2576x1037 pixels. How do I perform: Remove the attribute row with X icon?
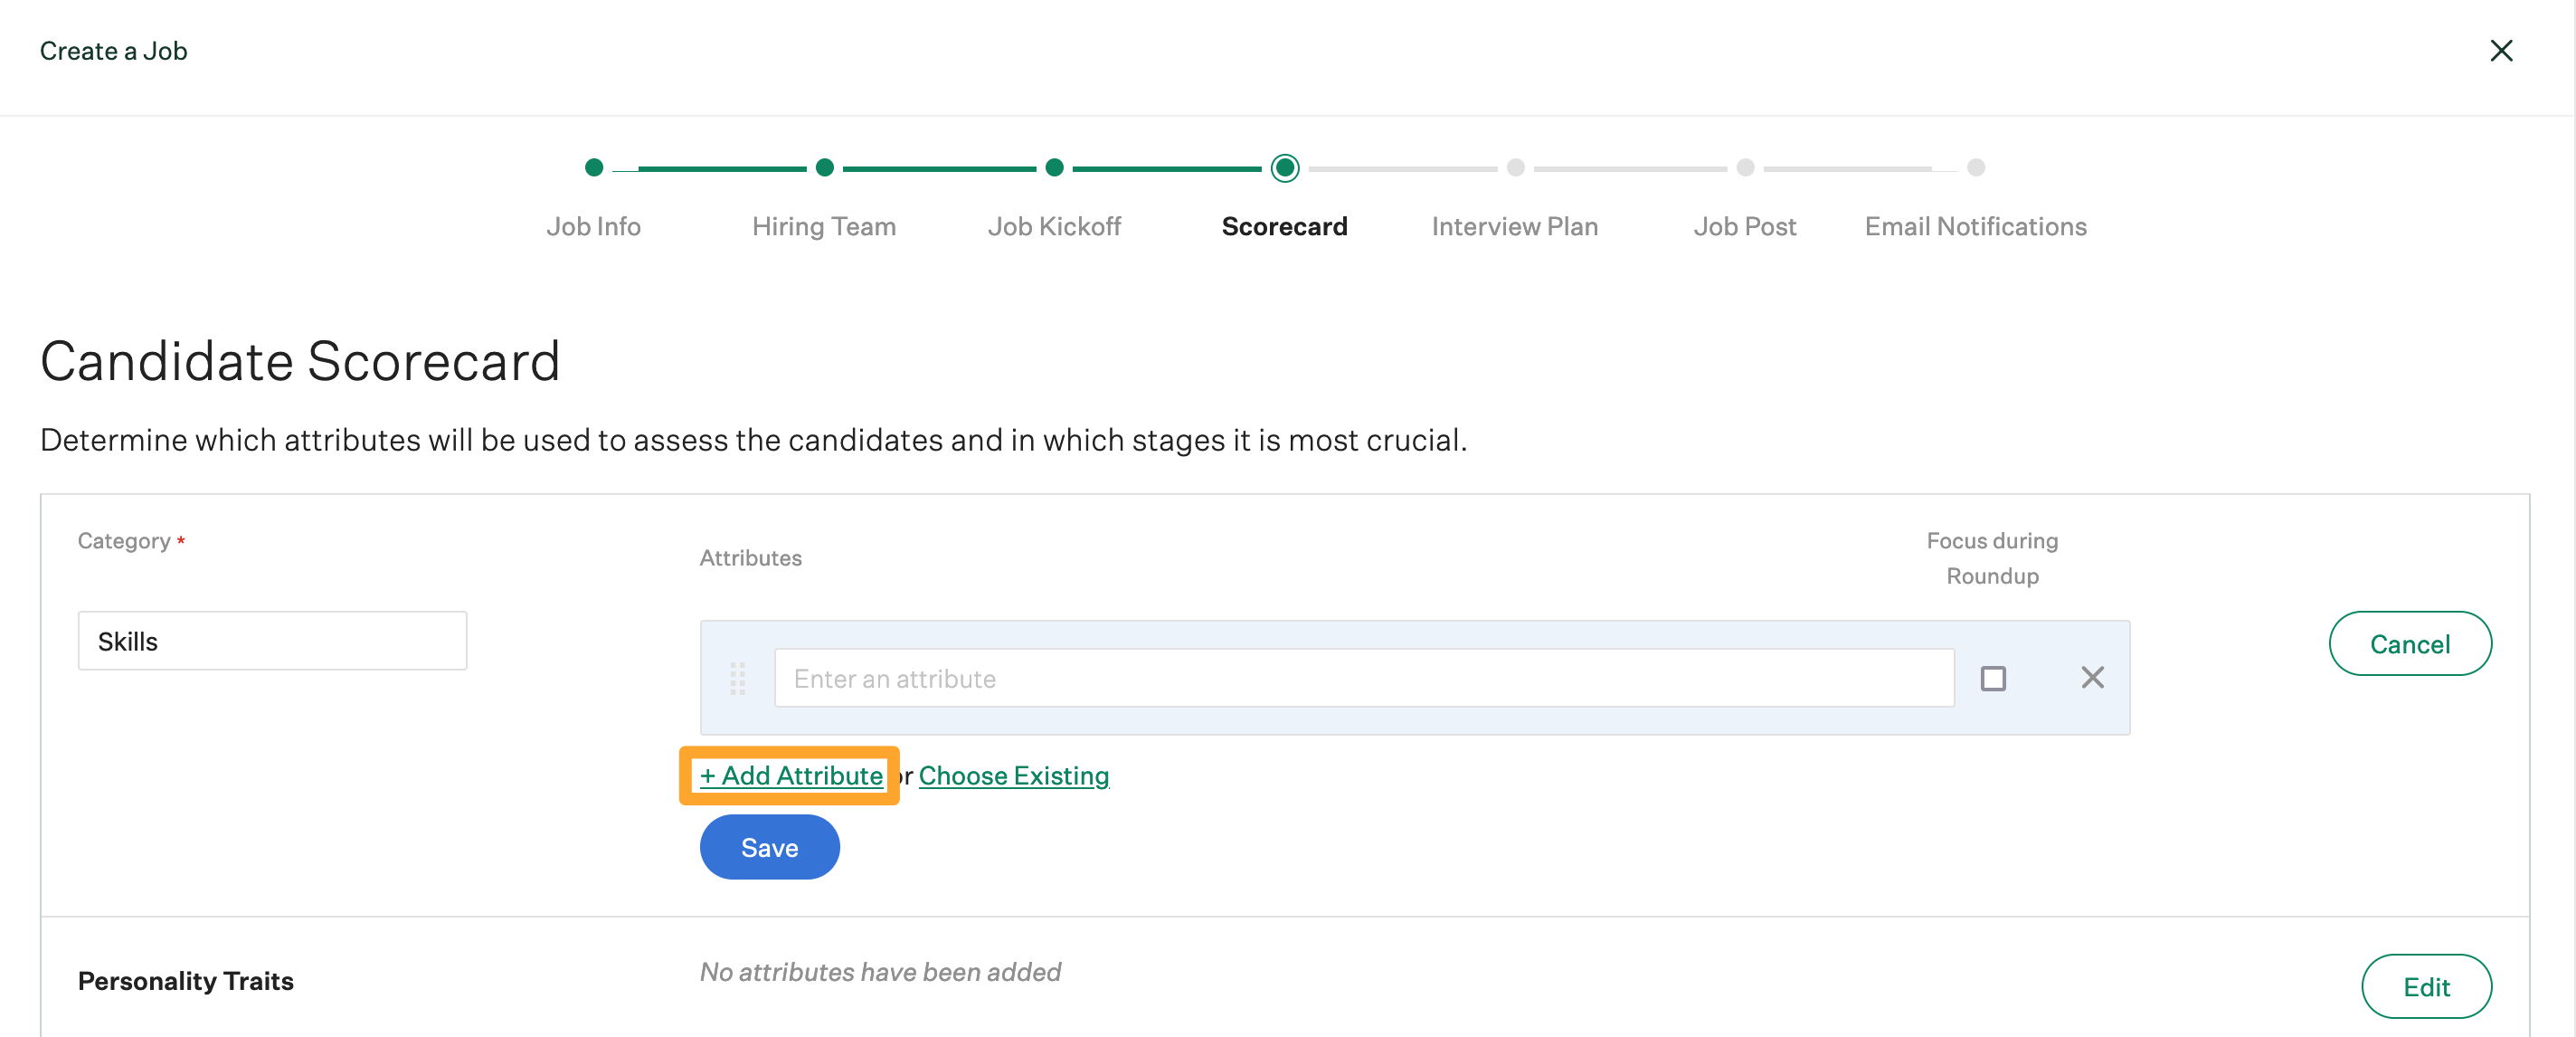coord(2092,678)
